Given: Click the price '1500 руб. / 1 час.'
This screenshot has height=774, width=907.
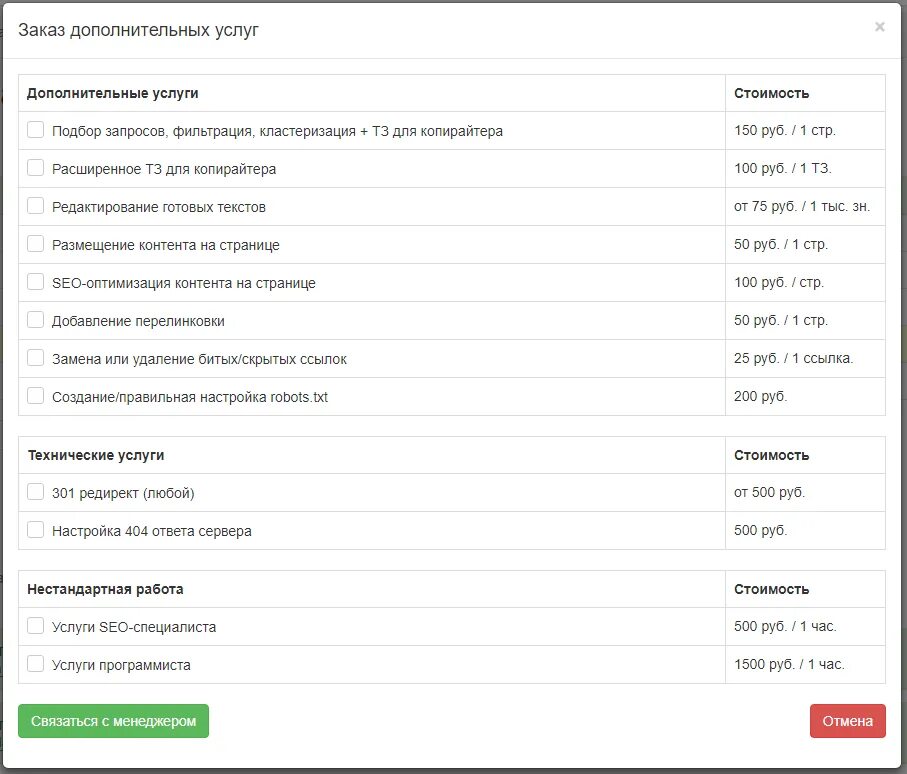Looking at the screenshot, I should 789,664.
